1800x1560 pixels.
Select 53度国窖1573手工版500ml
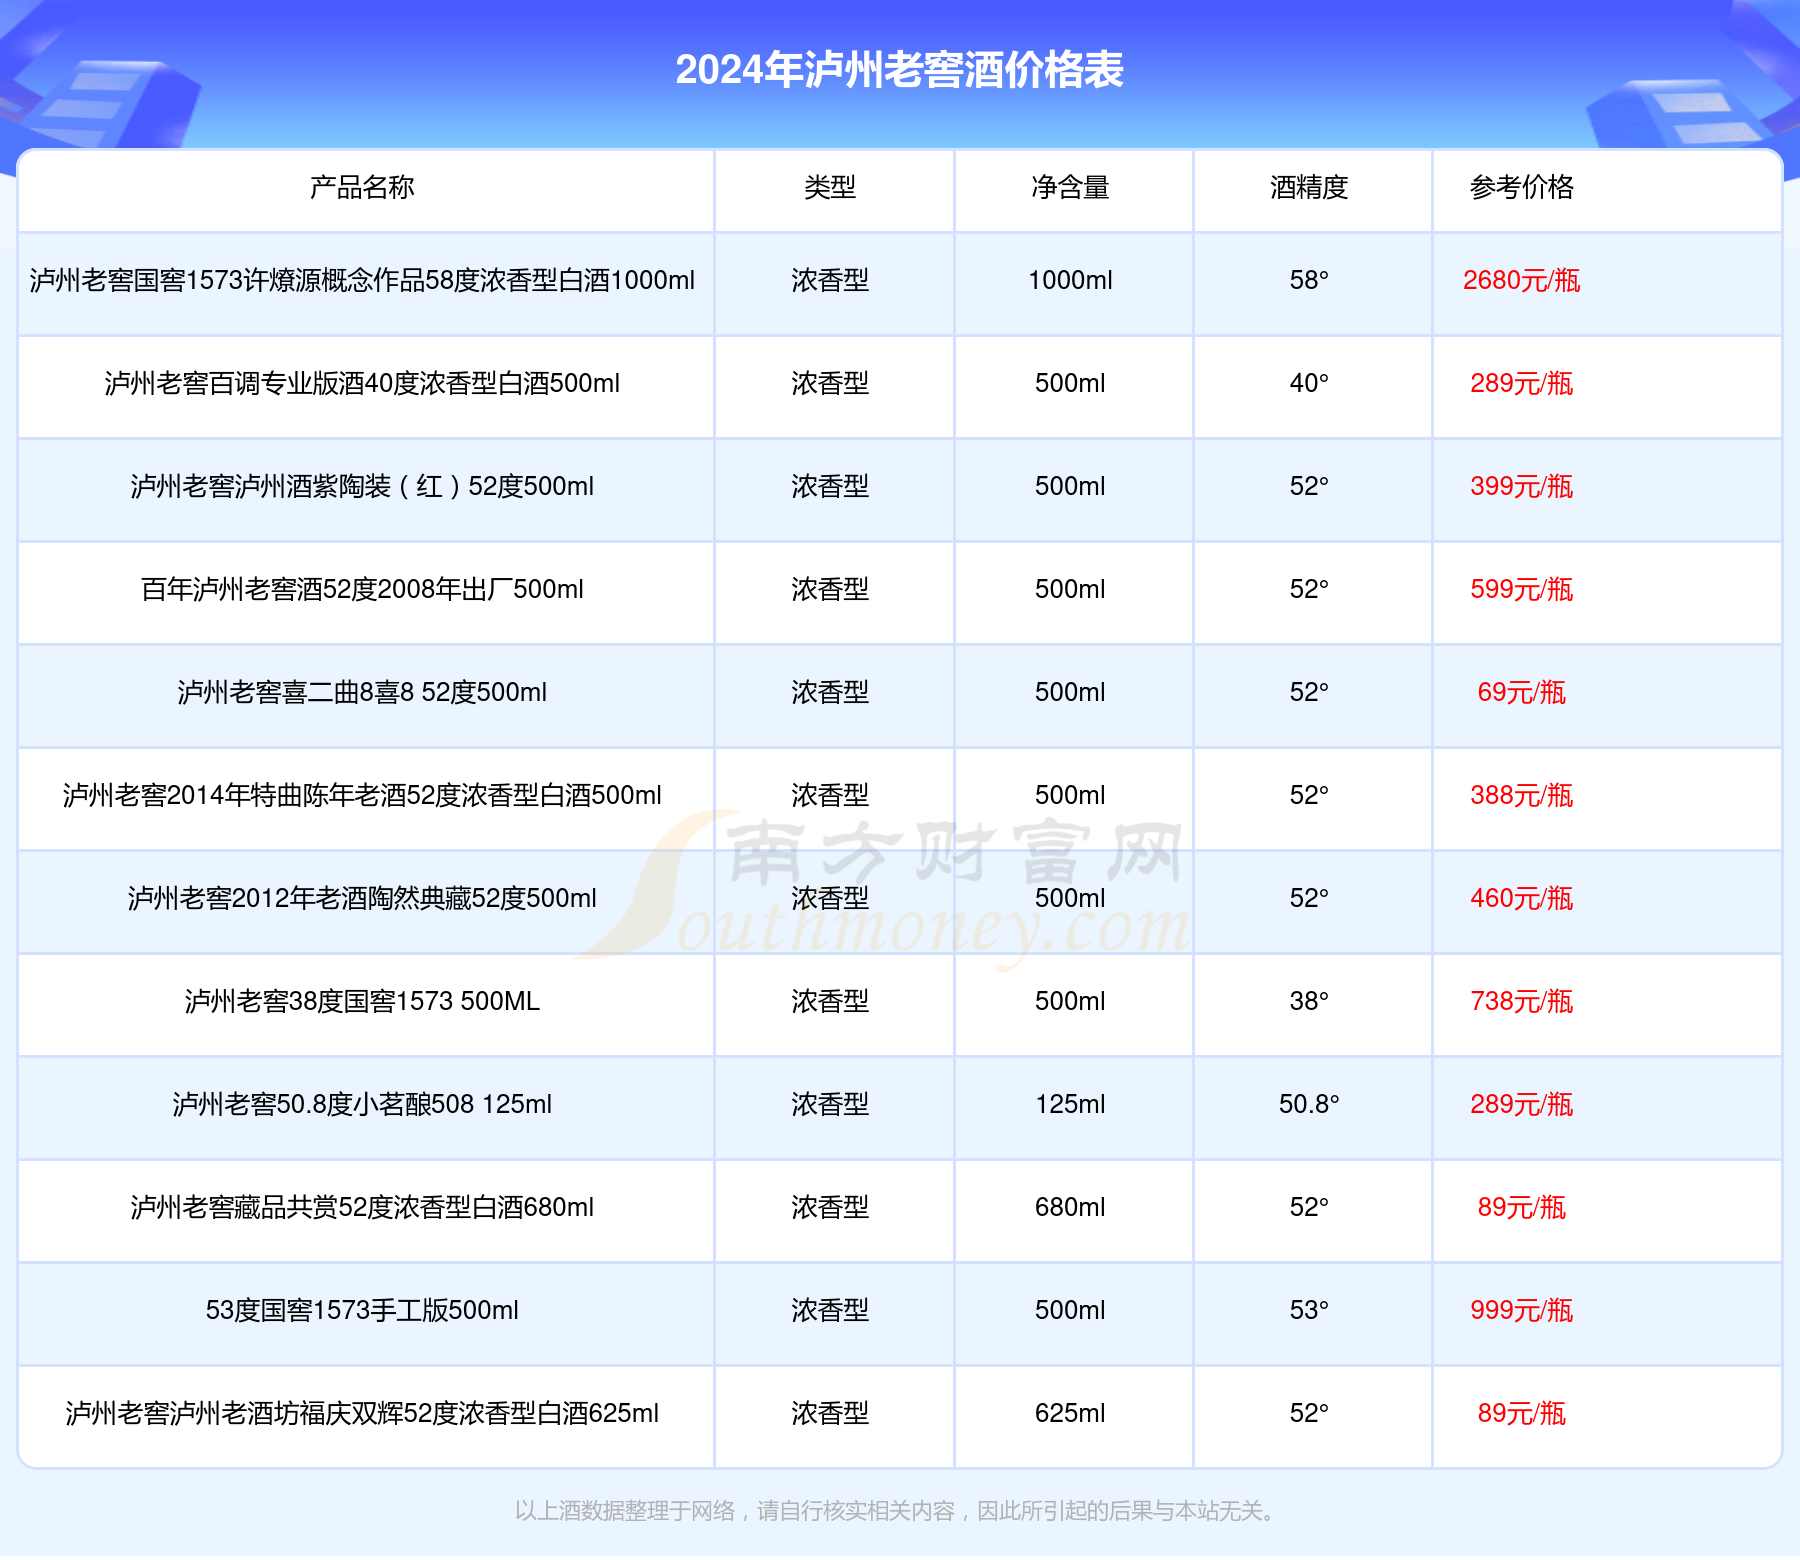coord(362,1310)
